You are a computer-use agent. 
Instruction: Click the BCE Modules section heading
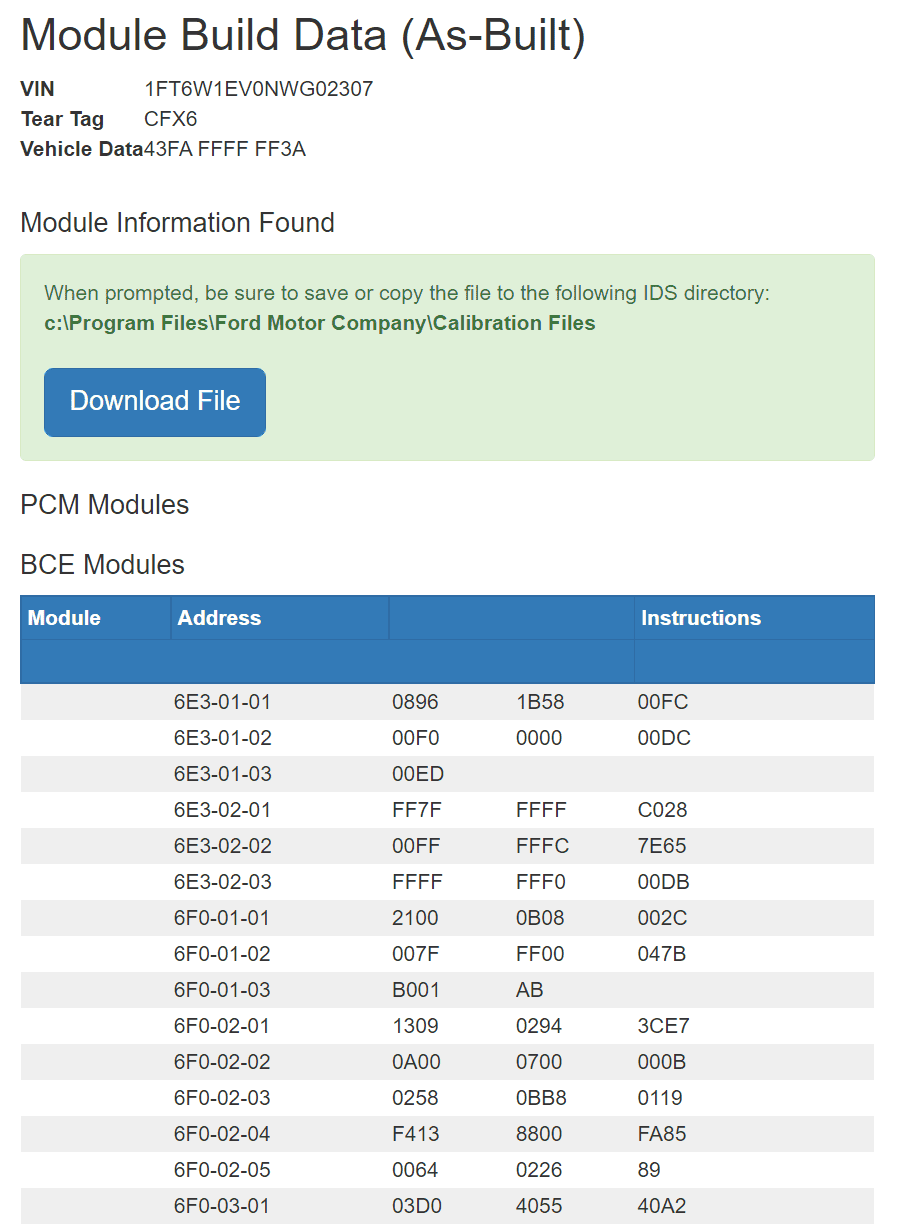pyautogui.click(x=101, y=565)
